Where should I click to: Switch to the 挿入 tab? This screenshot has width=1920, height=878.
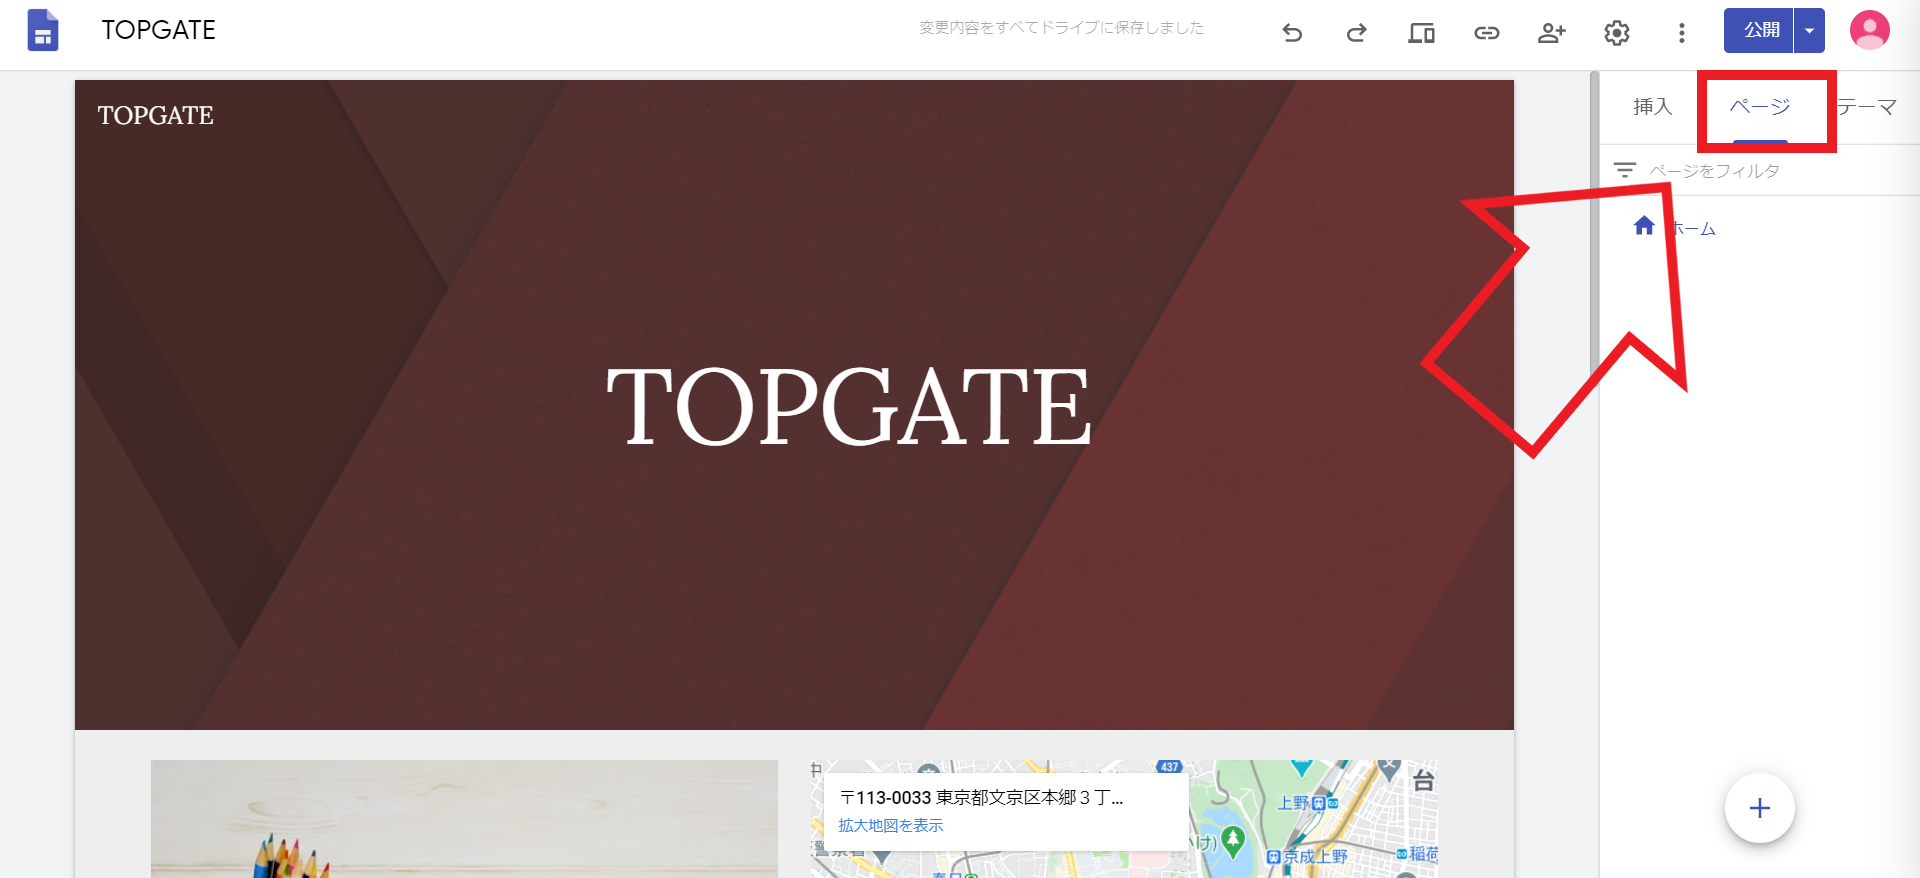[1652, 107]
